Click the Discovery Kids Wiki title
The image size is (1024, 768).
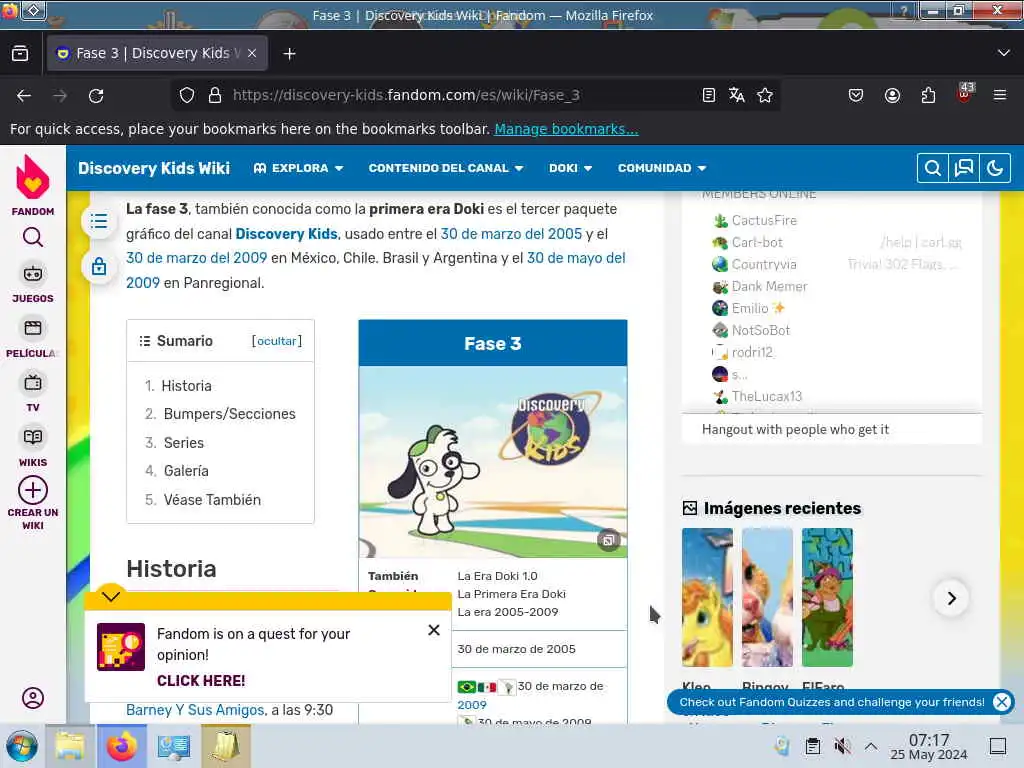point(154,168)
